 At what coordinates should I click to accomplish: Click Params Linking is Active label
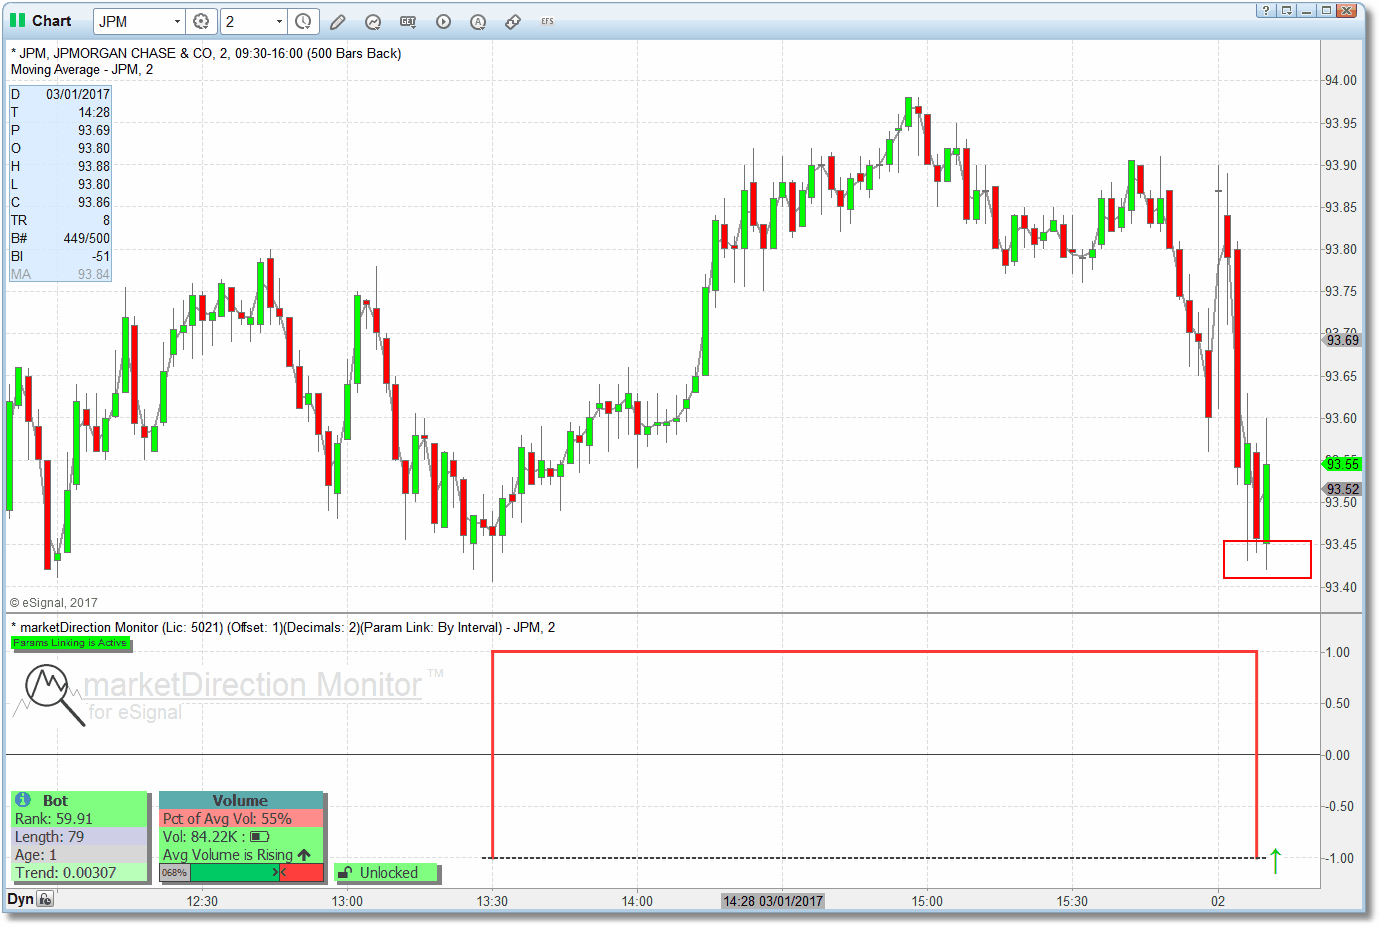point(70,643)
